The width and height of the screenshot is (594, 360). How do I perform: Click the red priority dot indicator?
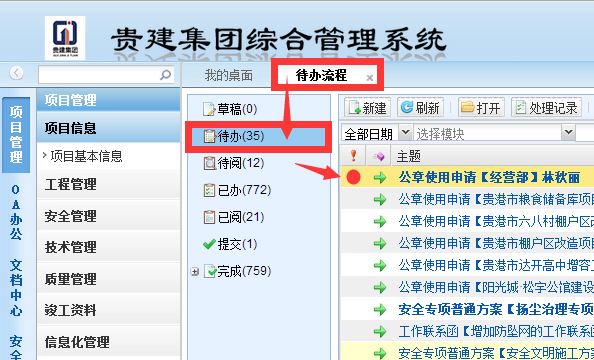pos(353,177)
